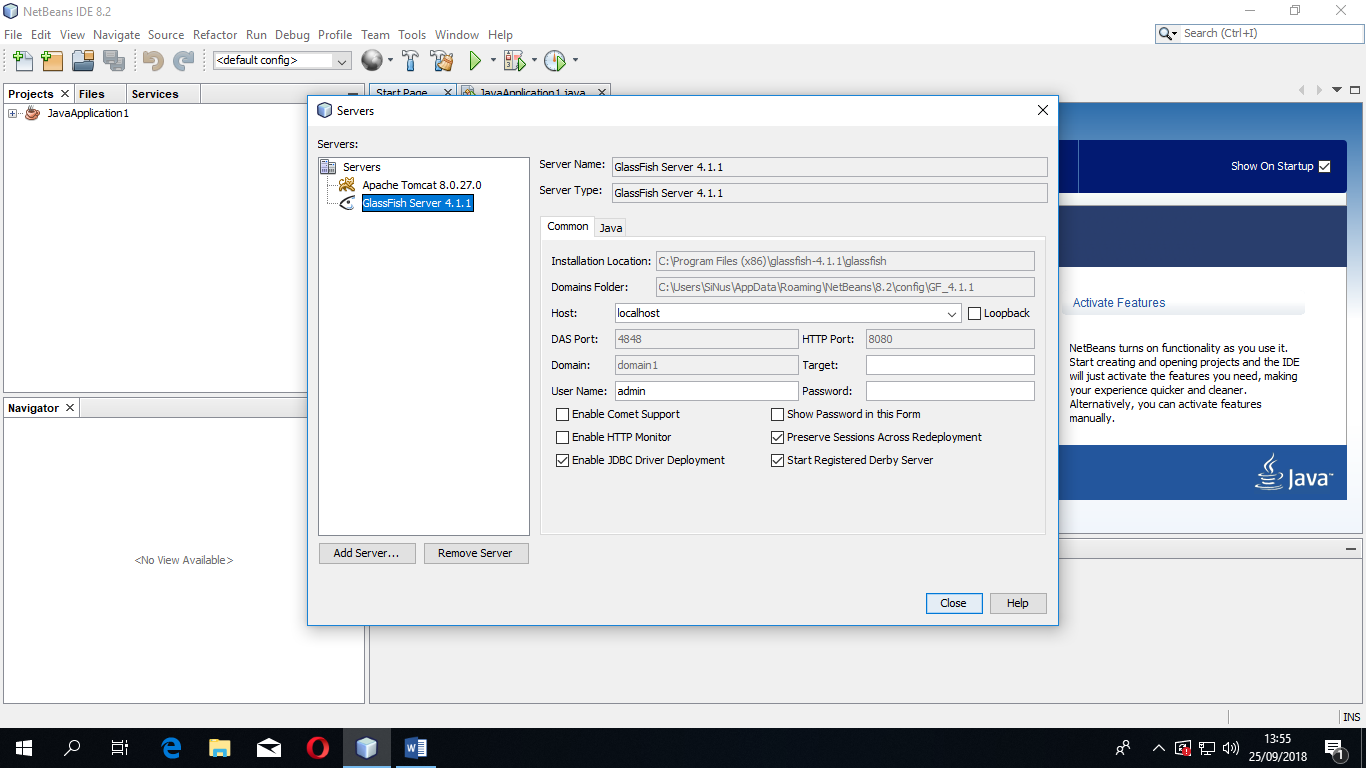Viewport: 1366px width, 768px height.
Task: Switch to the Java tab
Action: [610, 227]
